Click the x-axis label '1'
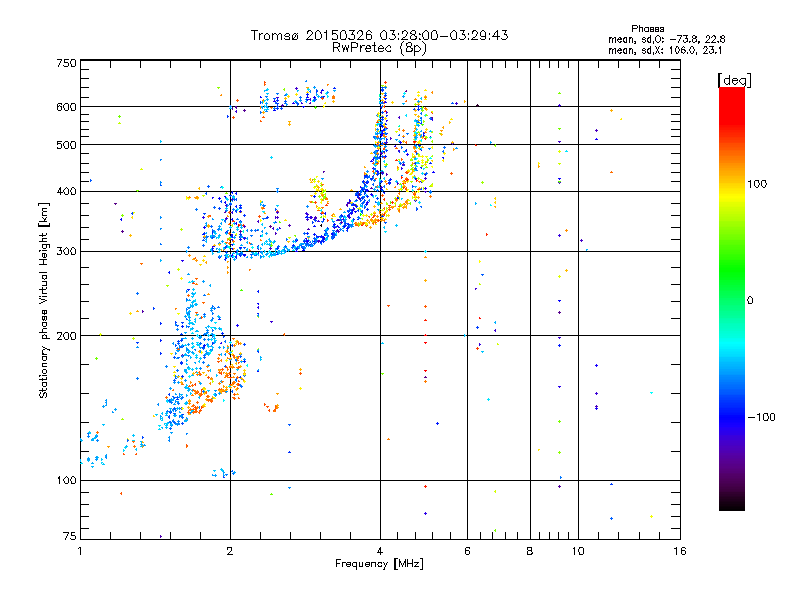Image resolution: width=800 pixels, height=600 pixels. click(x=80, y=551)
